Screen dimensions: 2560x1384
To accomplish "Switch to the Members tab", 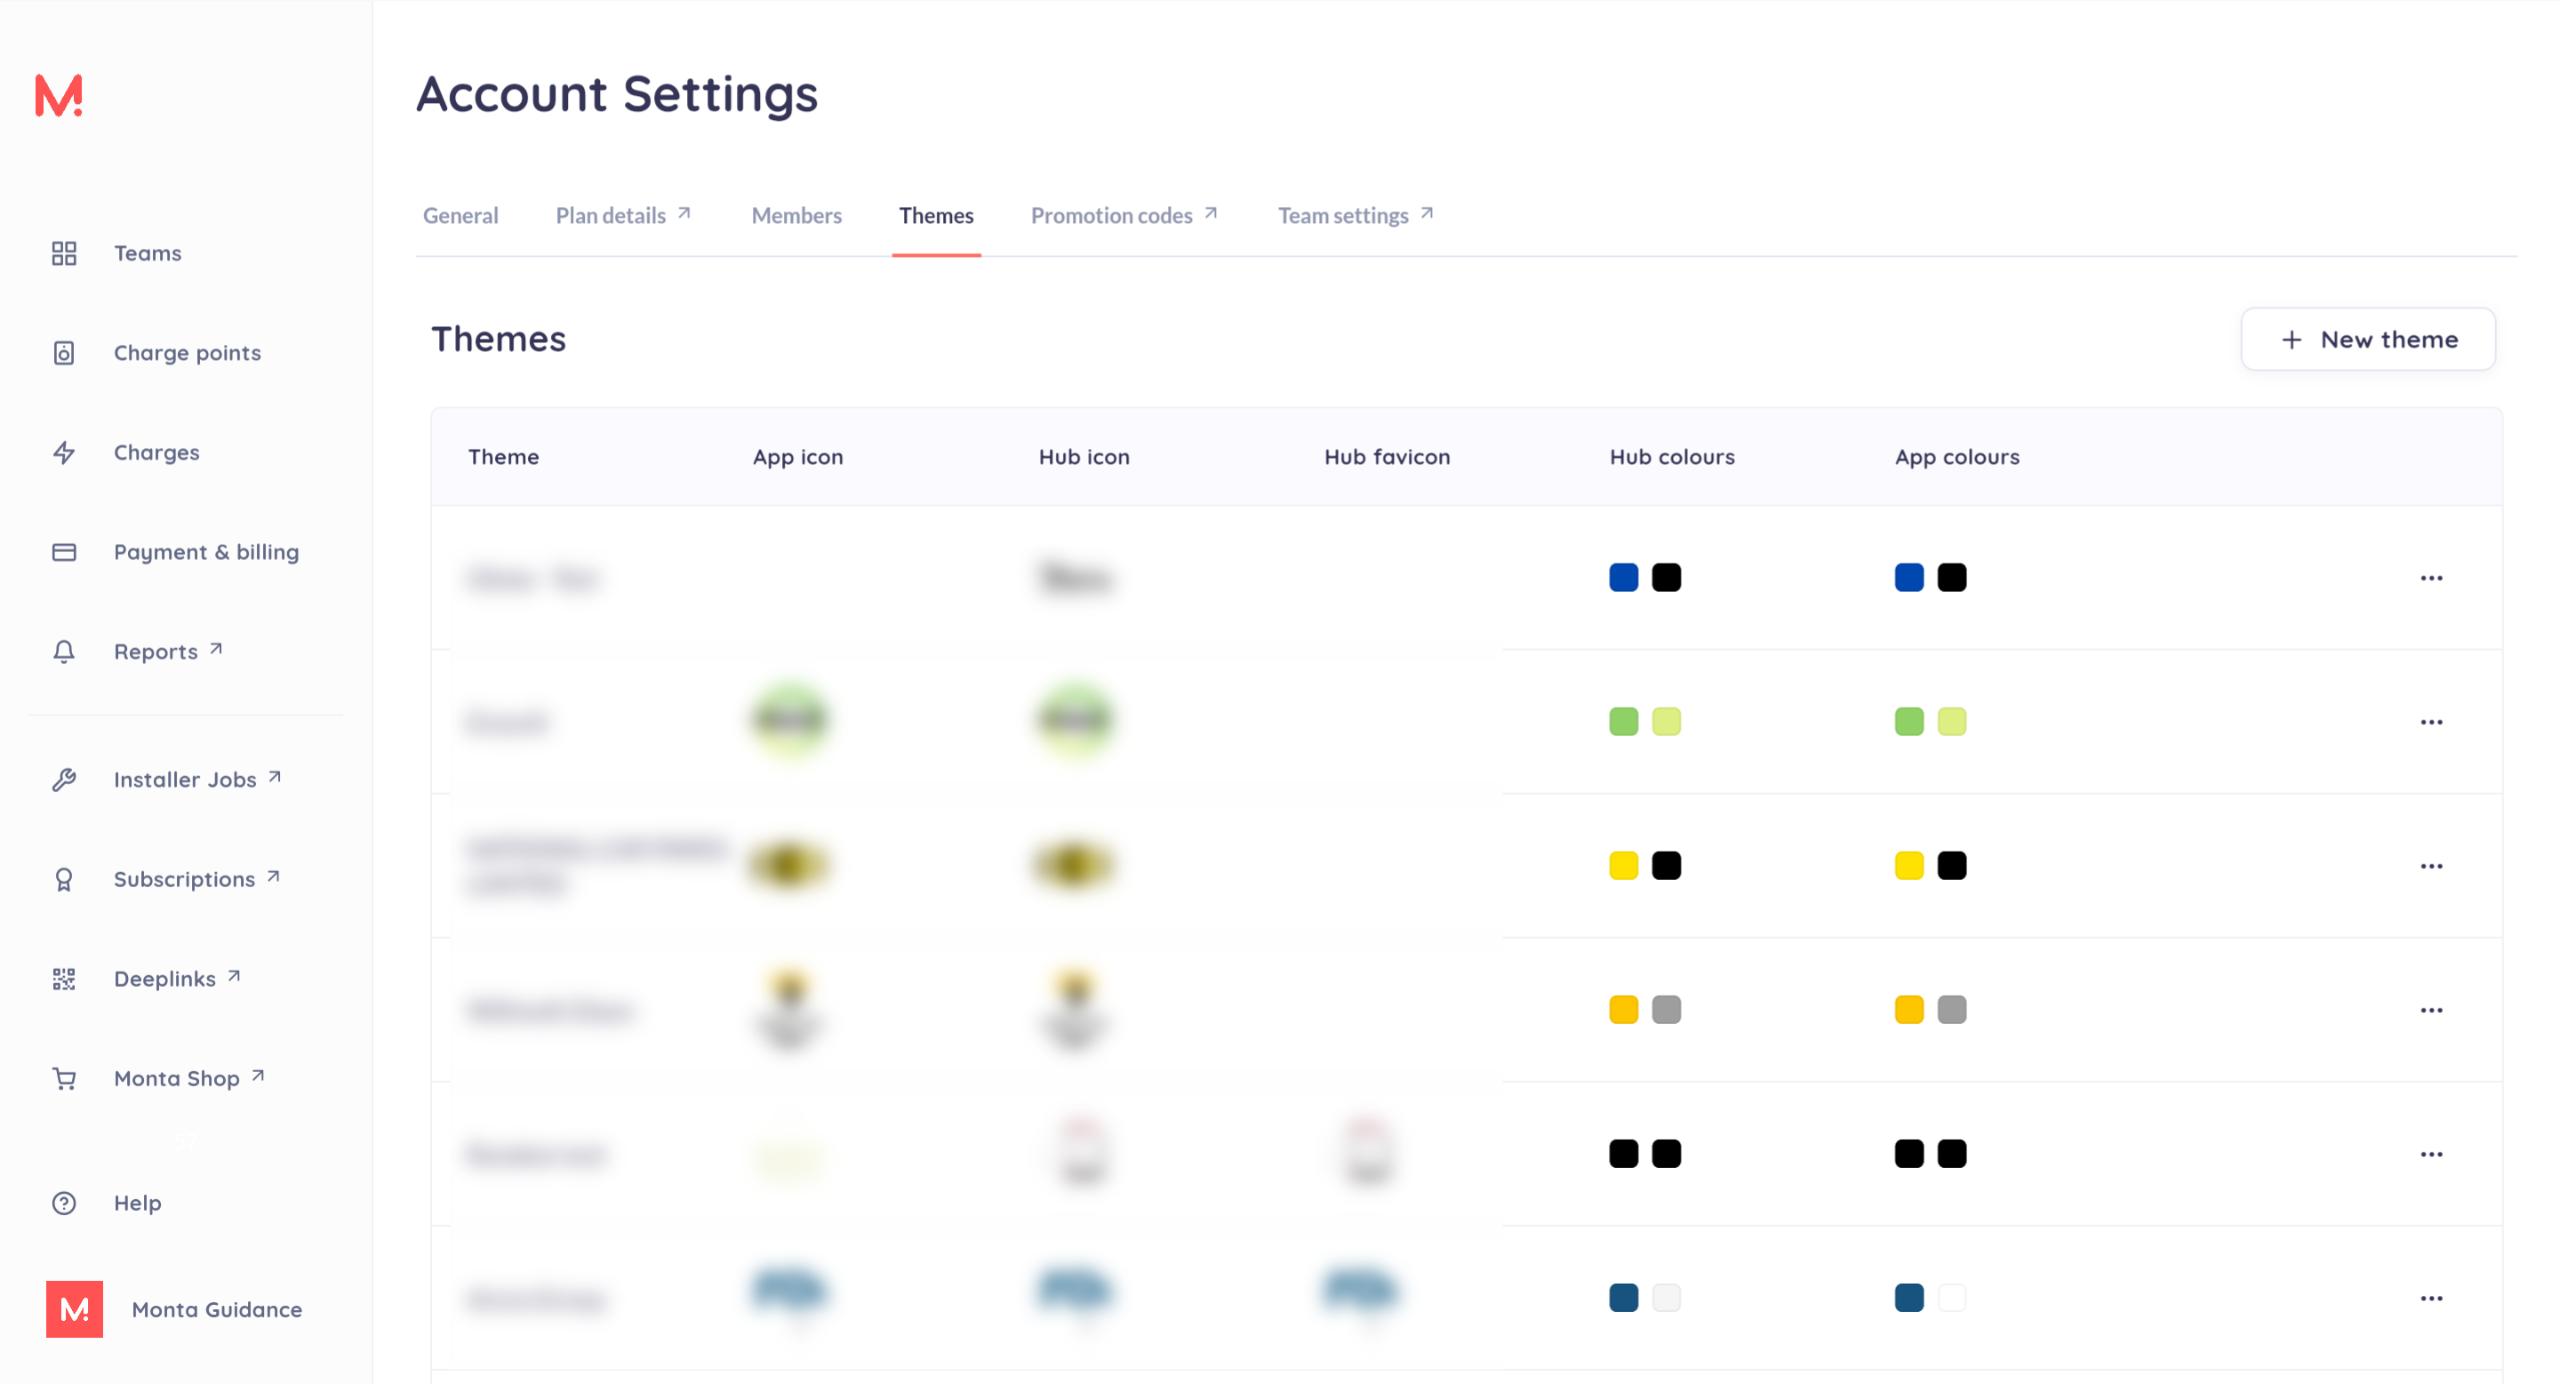I will pyautogui.click(x=796, y=215).
